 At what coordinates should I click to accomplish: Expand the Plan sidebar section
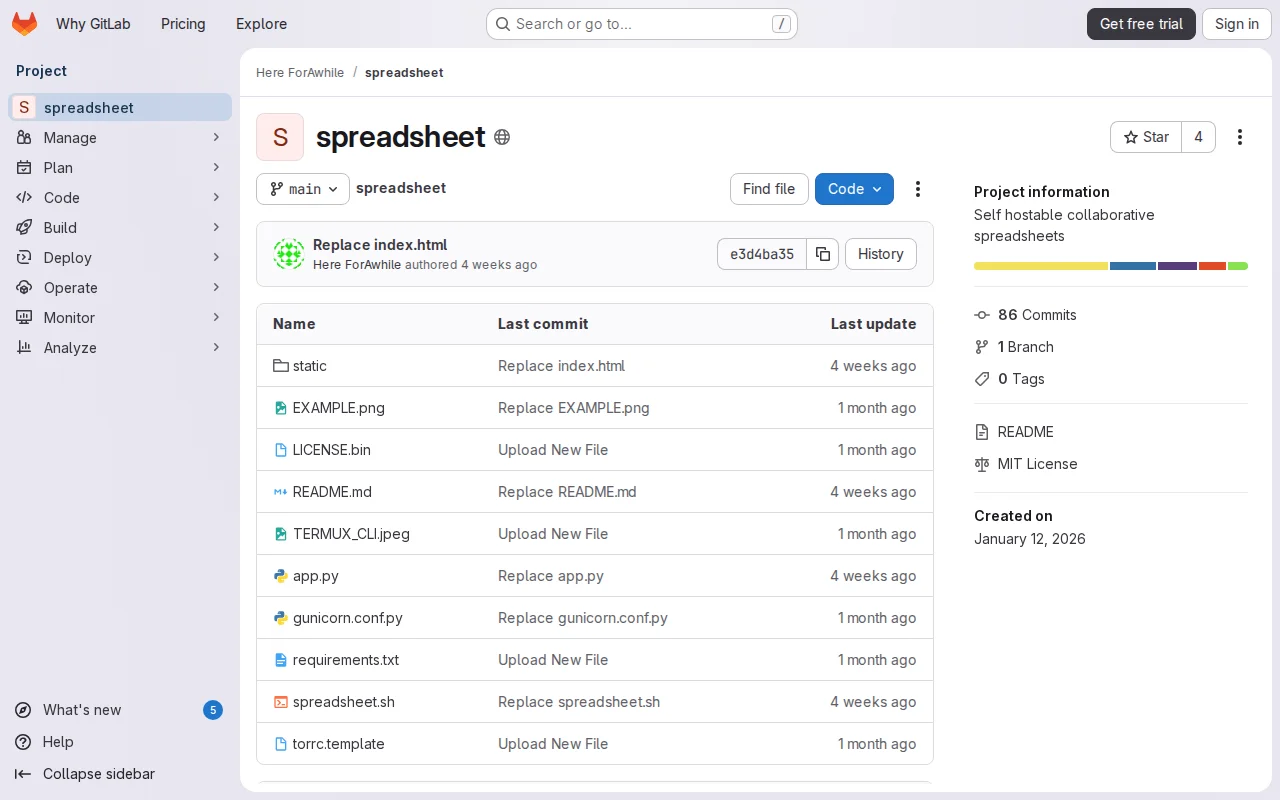click(x=120, y=167)
